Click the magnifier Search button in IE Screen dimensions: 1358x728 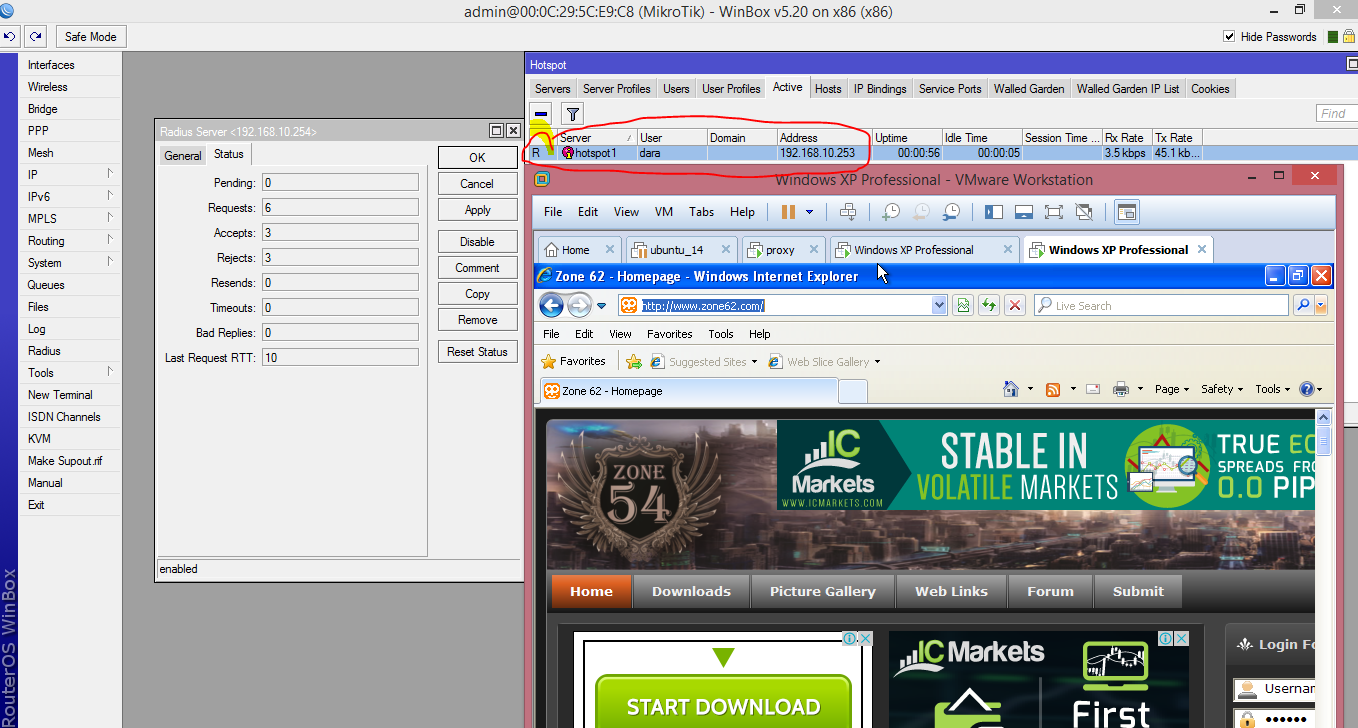(1303, 306)
